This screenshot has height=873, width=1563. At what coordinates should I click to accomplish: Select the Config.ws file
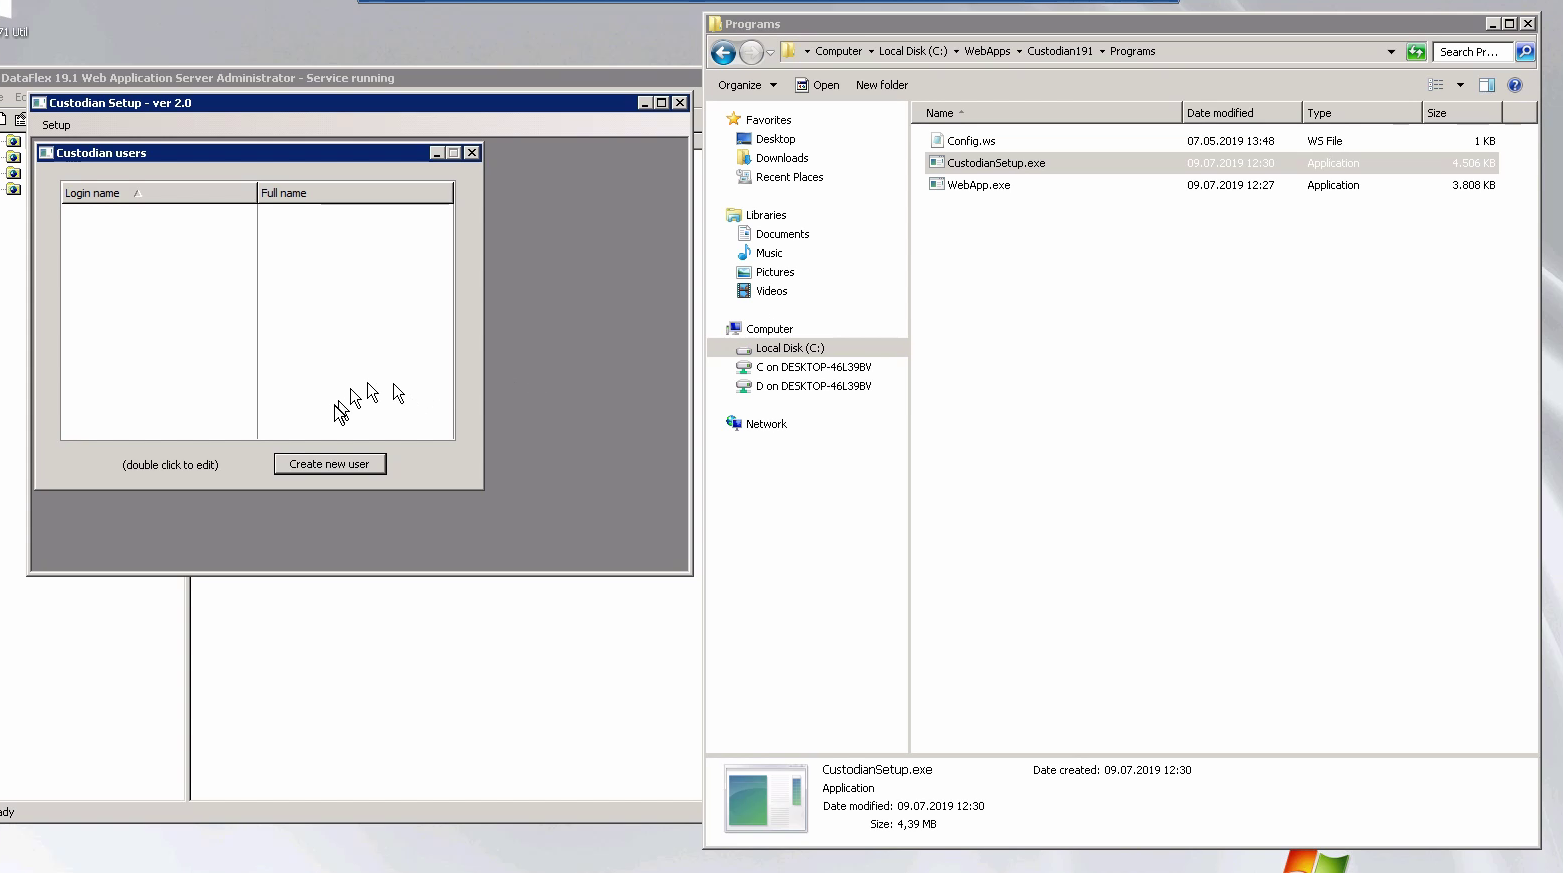click(x=971, y=141)
